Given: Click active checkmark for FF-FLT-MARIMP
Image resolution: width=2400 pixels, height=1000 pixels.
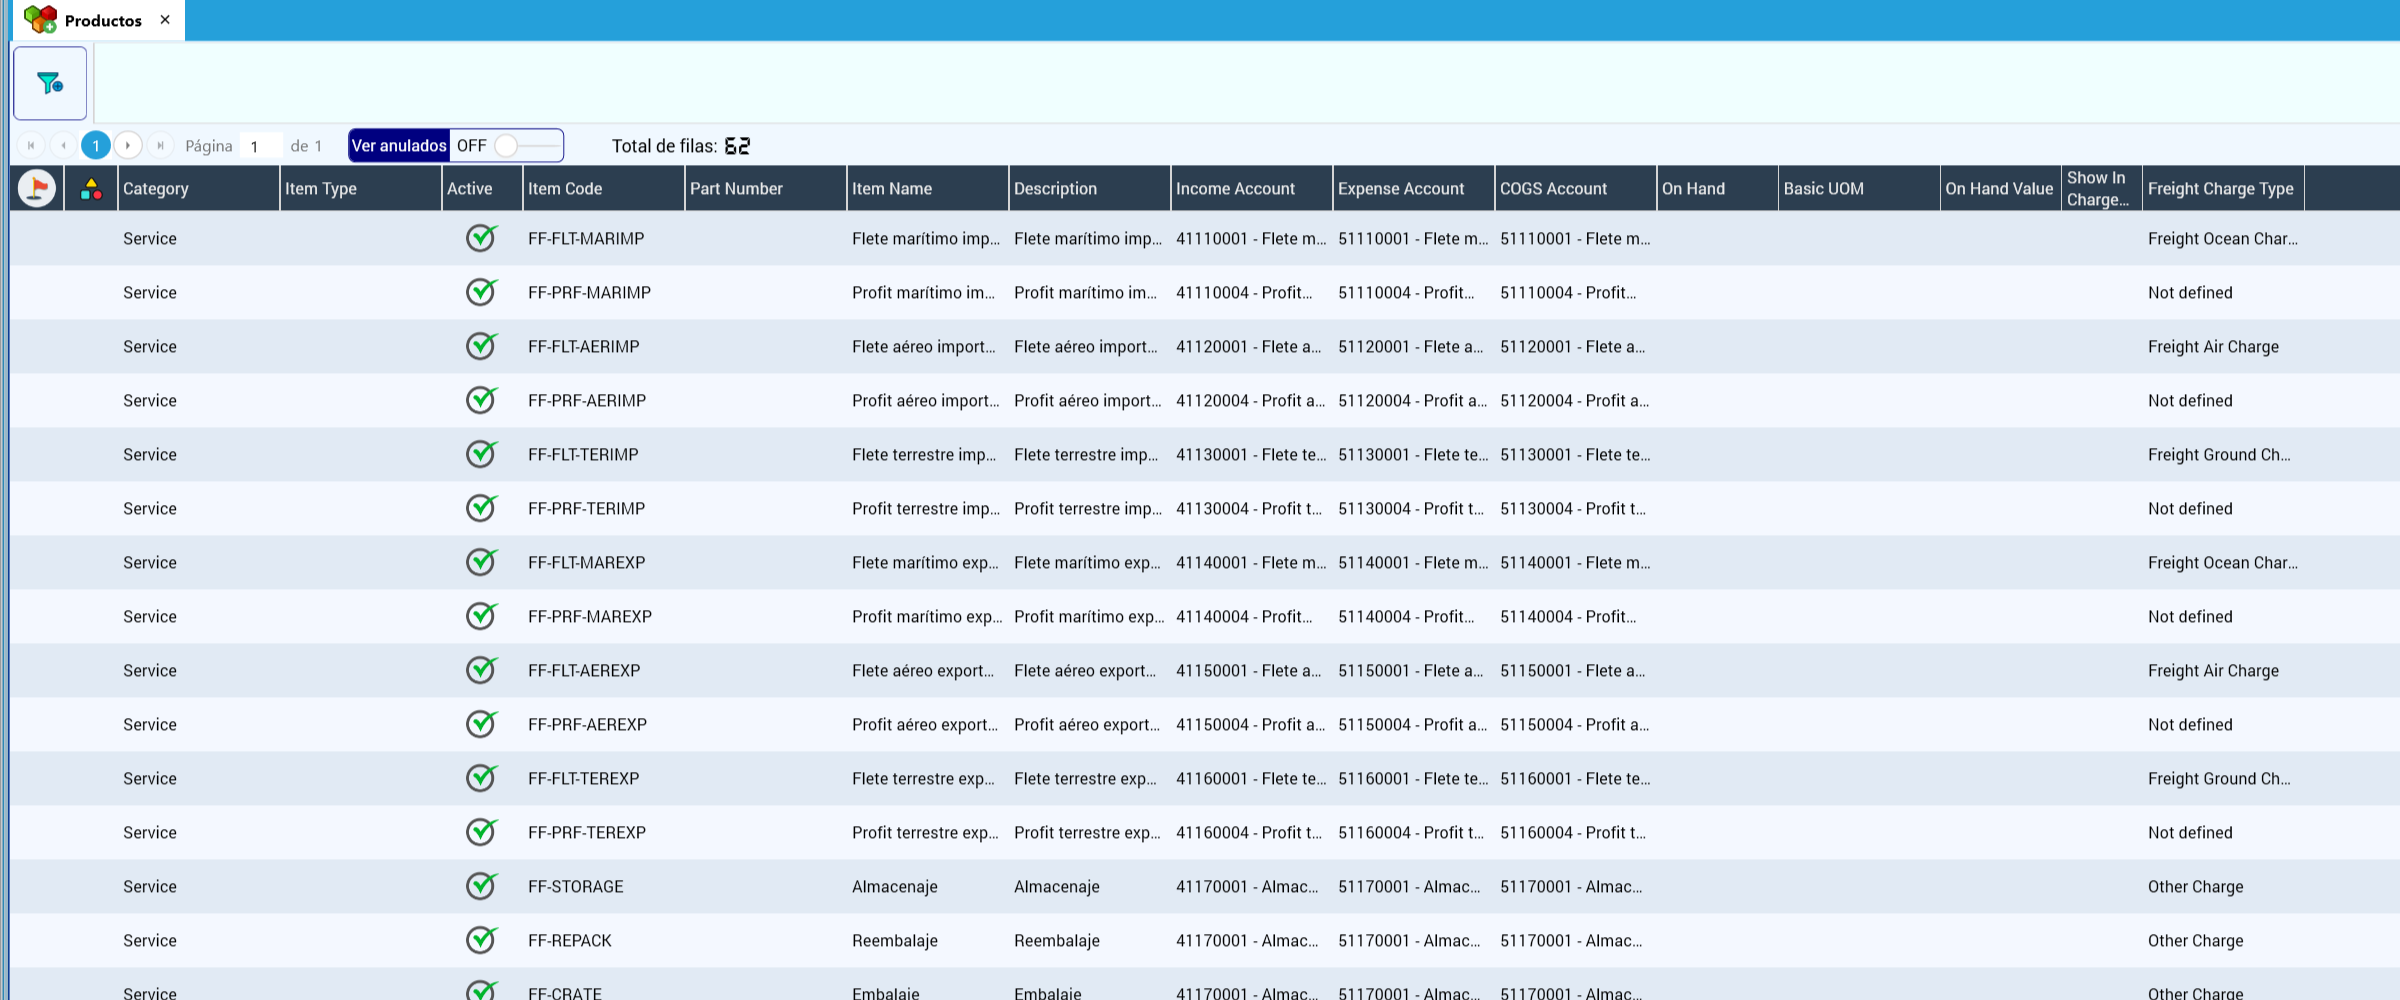Looking at the screenshot, I should point(482,238).
